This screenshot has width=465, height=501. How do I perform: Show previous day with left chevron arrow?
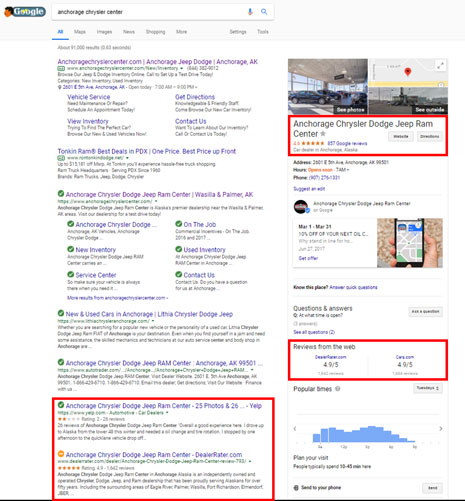[x=295, y=429]
